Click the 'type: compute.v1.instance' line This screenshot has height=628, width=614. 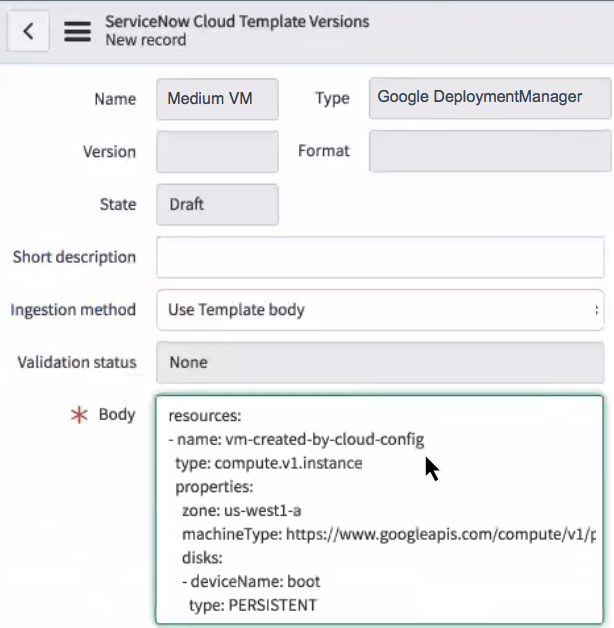point(269,463)
